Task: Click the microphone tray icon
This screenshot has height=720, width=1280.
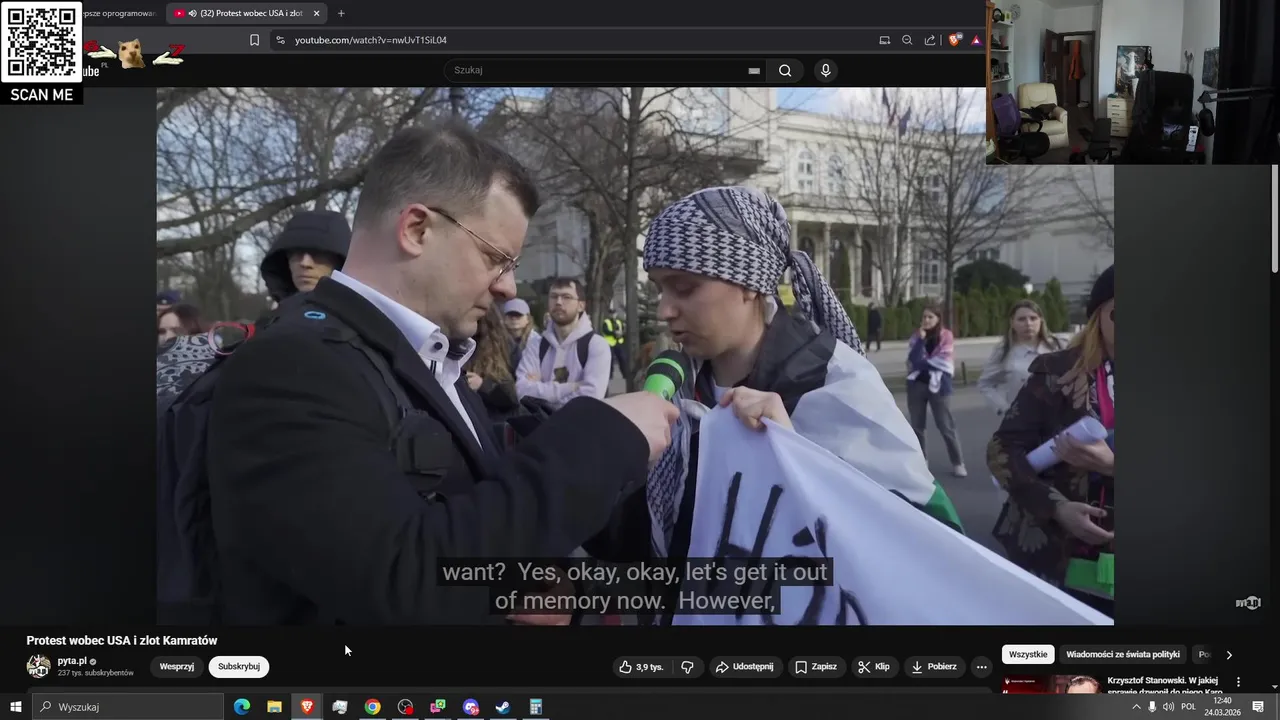Action: coord(1152,707)
